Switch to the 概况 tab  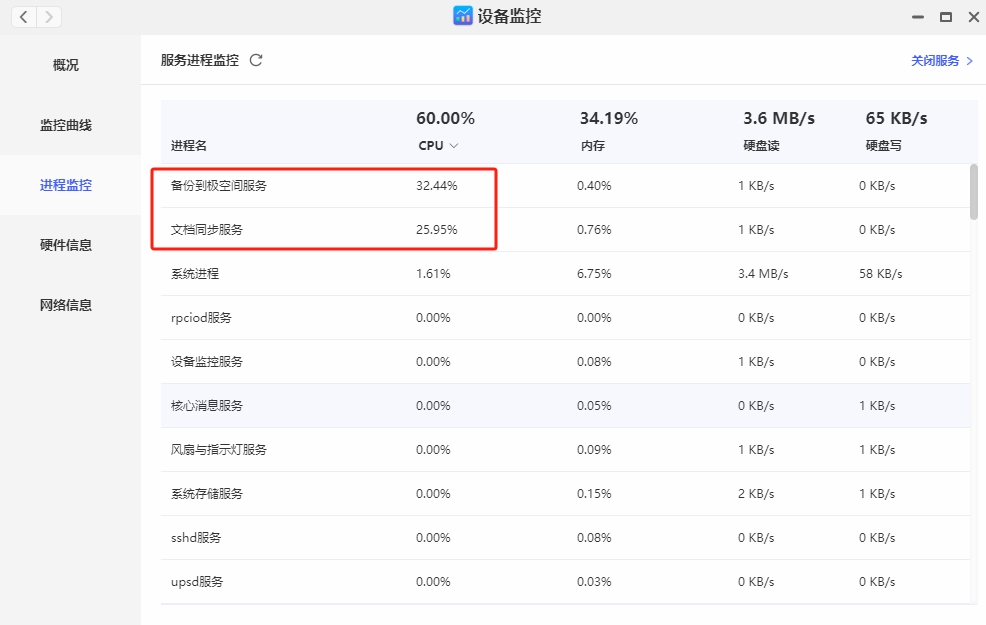coord(66,65)
